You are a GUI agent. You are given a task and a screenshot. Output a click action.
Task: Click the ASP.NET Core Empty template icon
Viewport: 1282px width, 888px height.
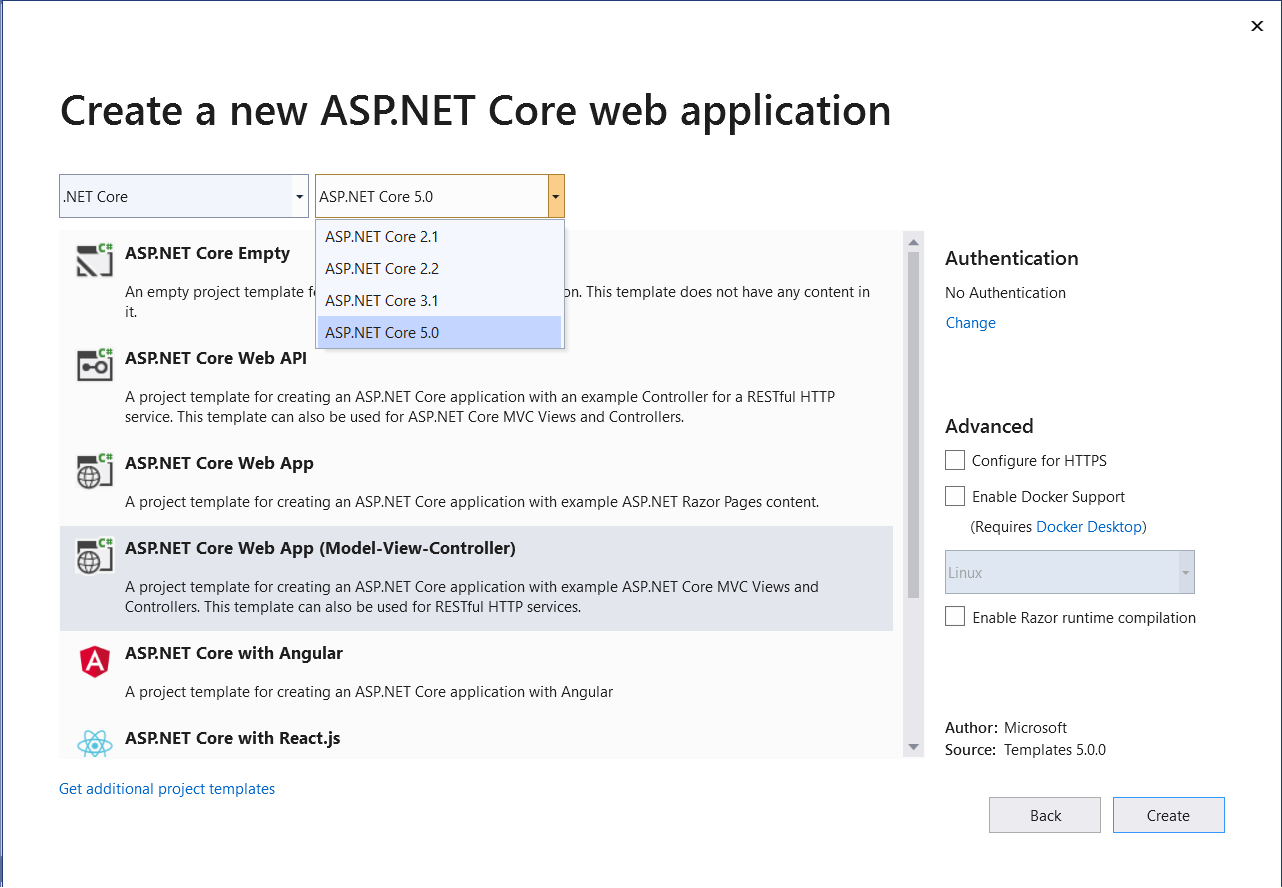point(95,260)
